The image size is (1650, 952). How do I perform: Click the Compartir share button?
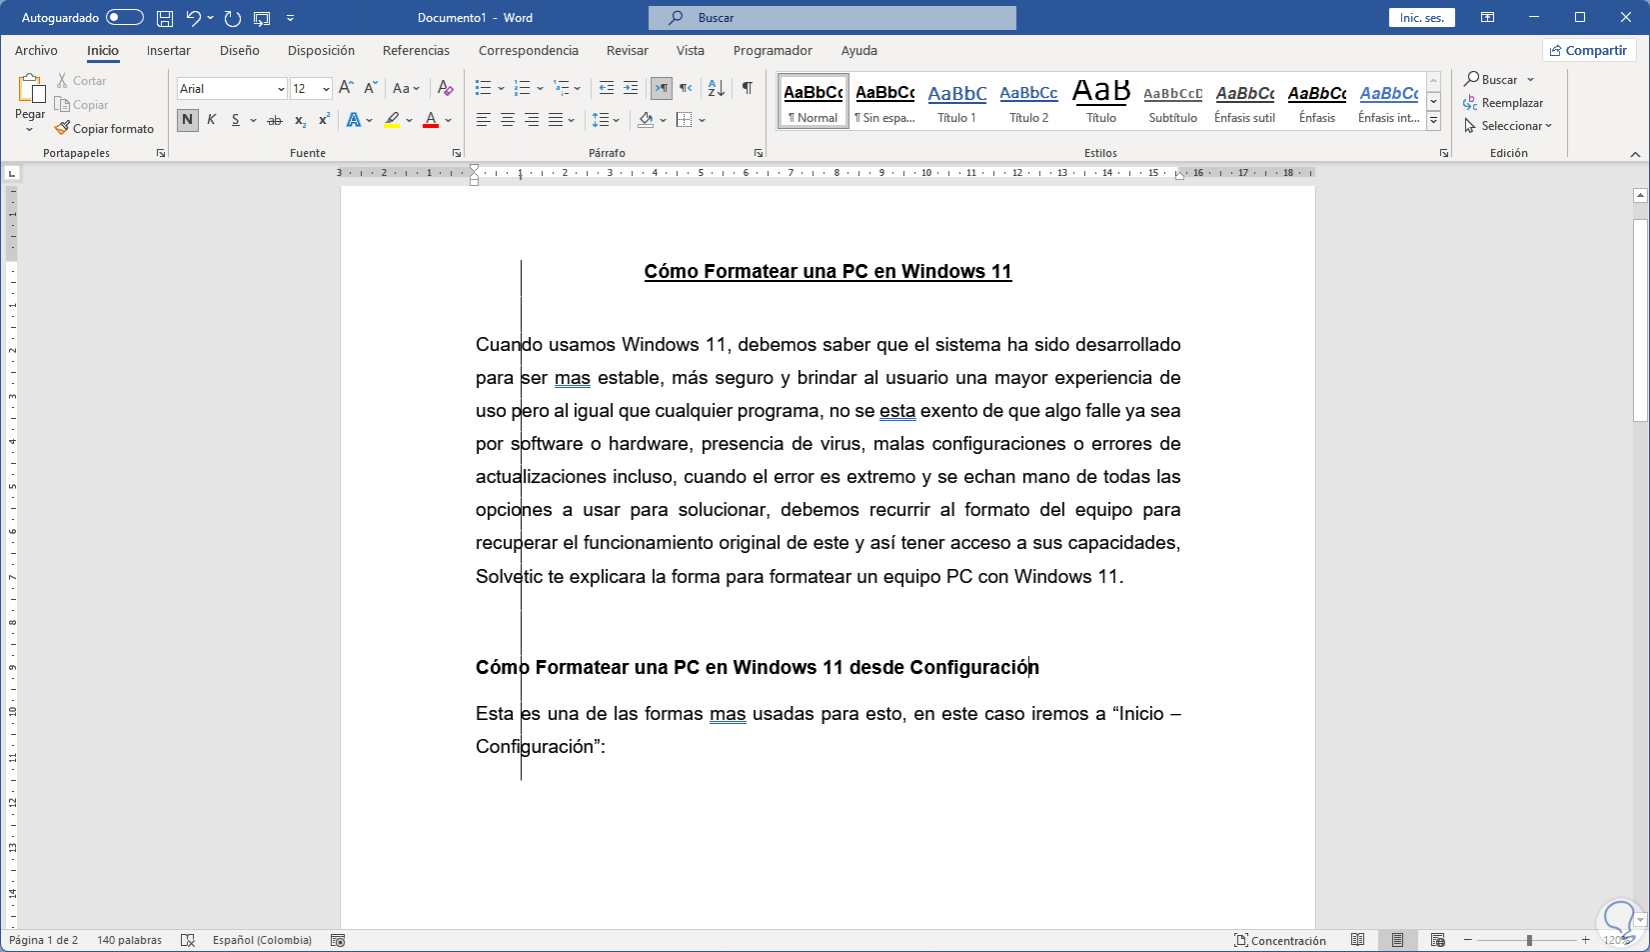(x=1588, y=50)
